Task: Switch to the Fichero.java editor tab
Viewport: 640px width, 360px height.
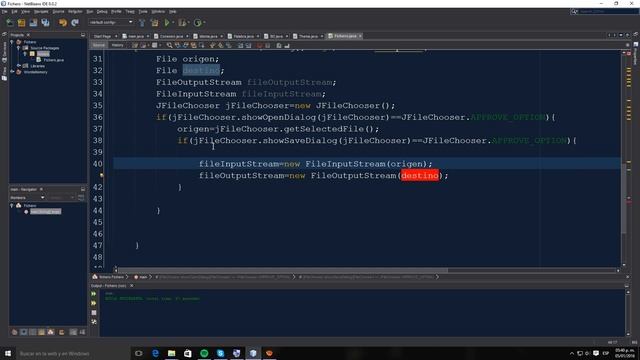Action: tap(345, 36)
